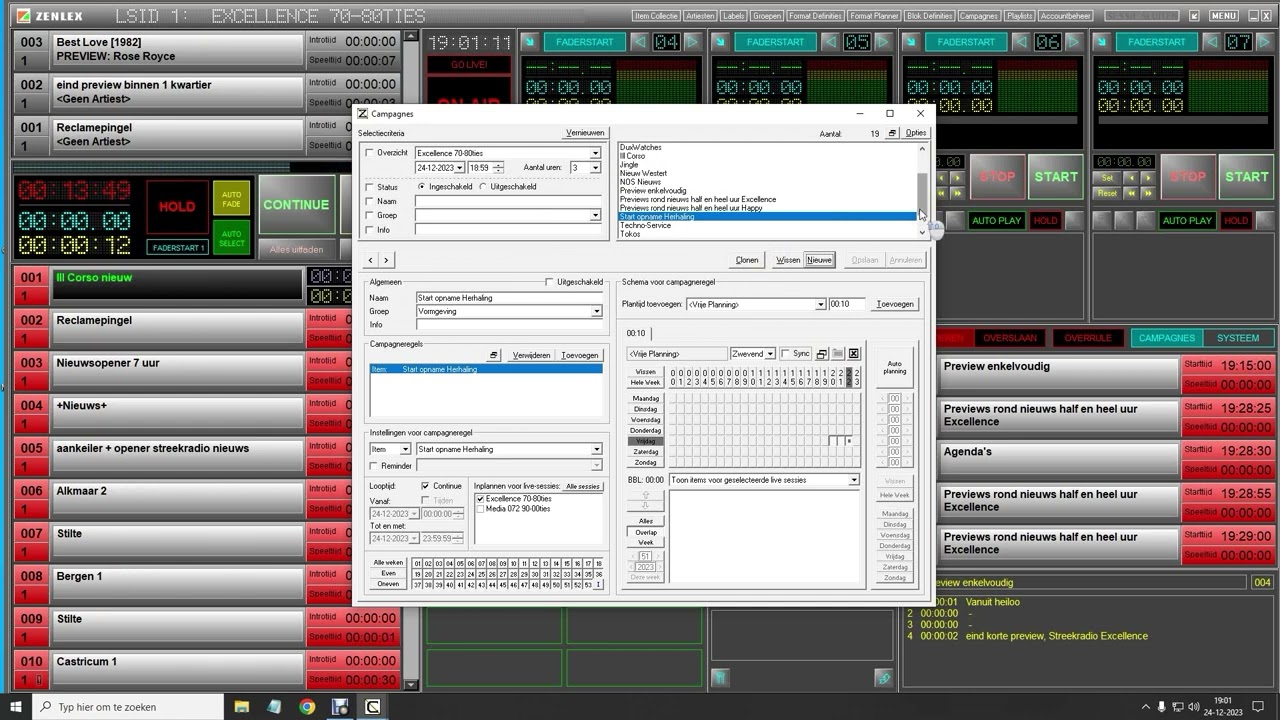Open the Plantijd toevoegen Vrije Planning dropdown
The width and height of the screenshot is (1280, 720).
(820, 304)
